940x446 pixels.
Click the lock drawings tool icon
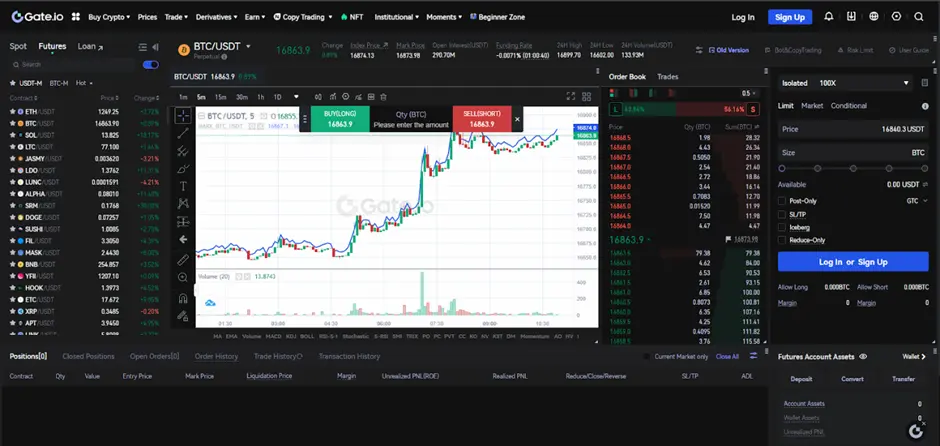[183, 316]
